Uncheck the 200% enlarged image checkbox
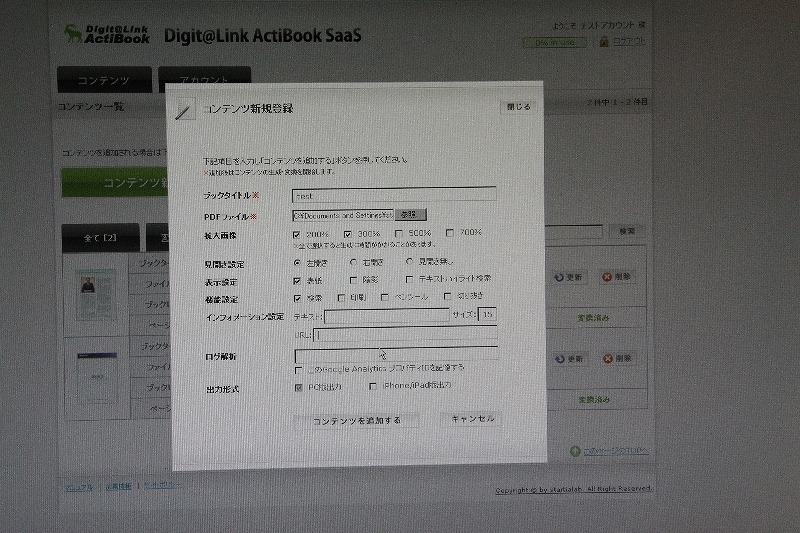Image resolution: width=800 pixels, height=533 pixels. [296, 235]
